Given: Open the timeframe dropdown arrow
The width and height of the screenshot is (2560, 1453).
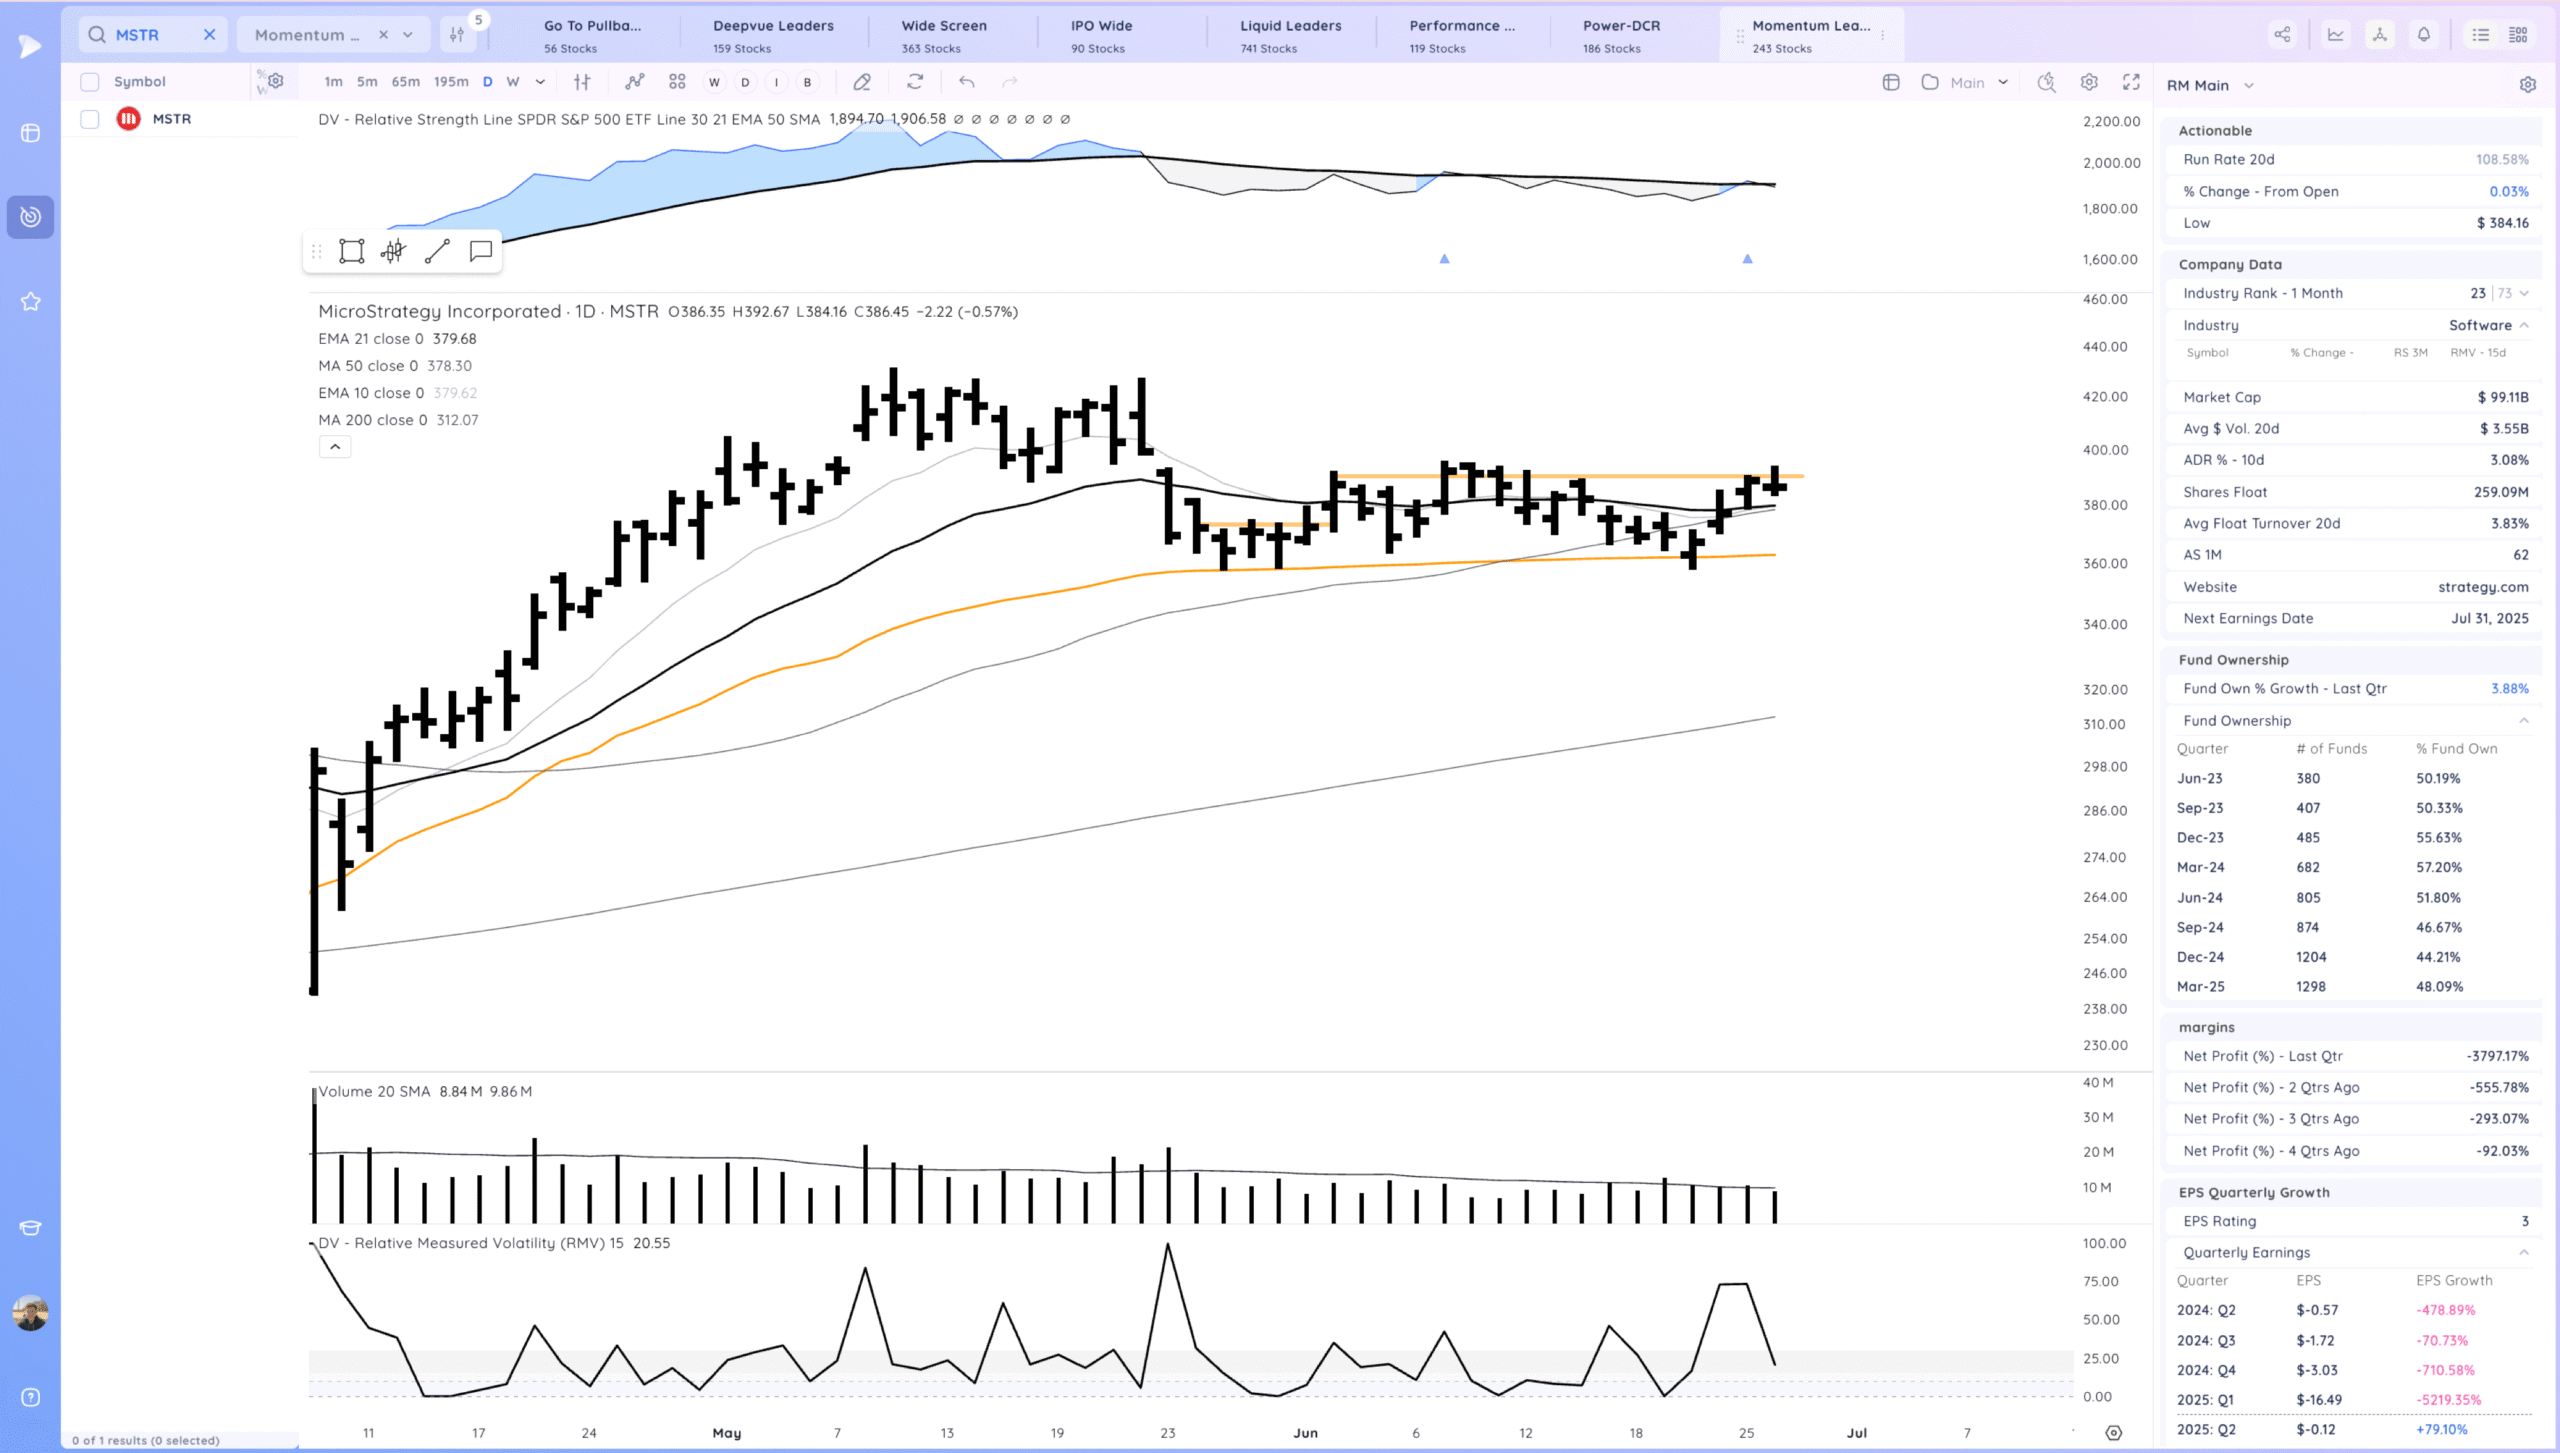Looking at the screenshot, I should (540, 82).
